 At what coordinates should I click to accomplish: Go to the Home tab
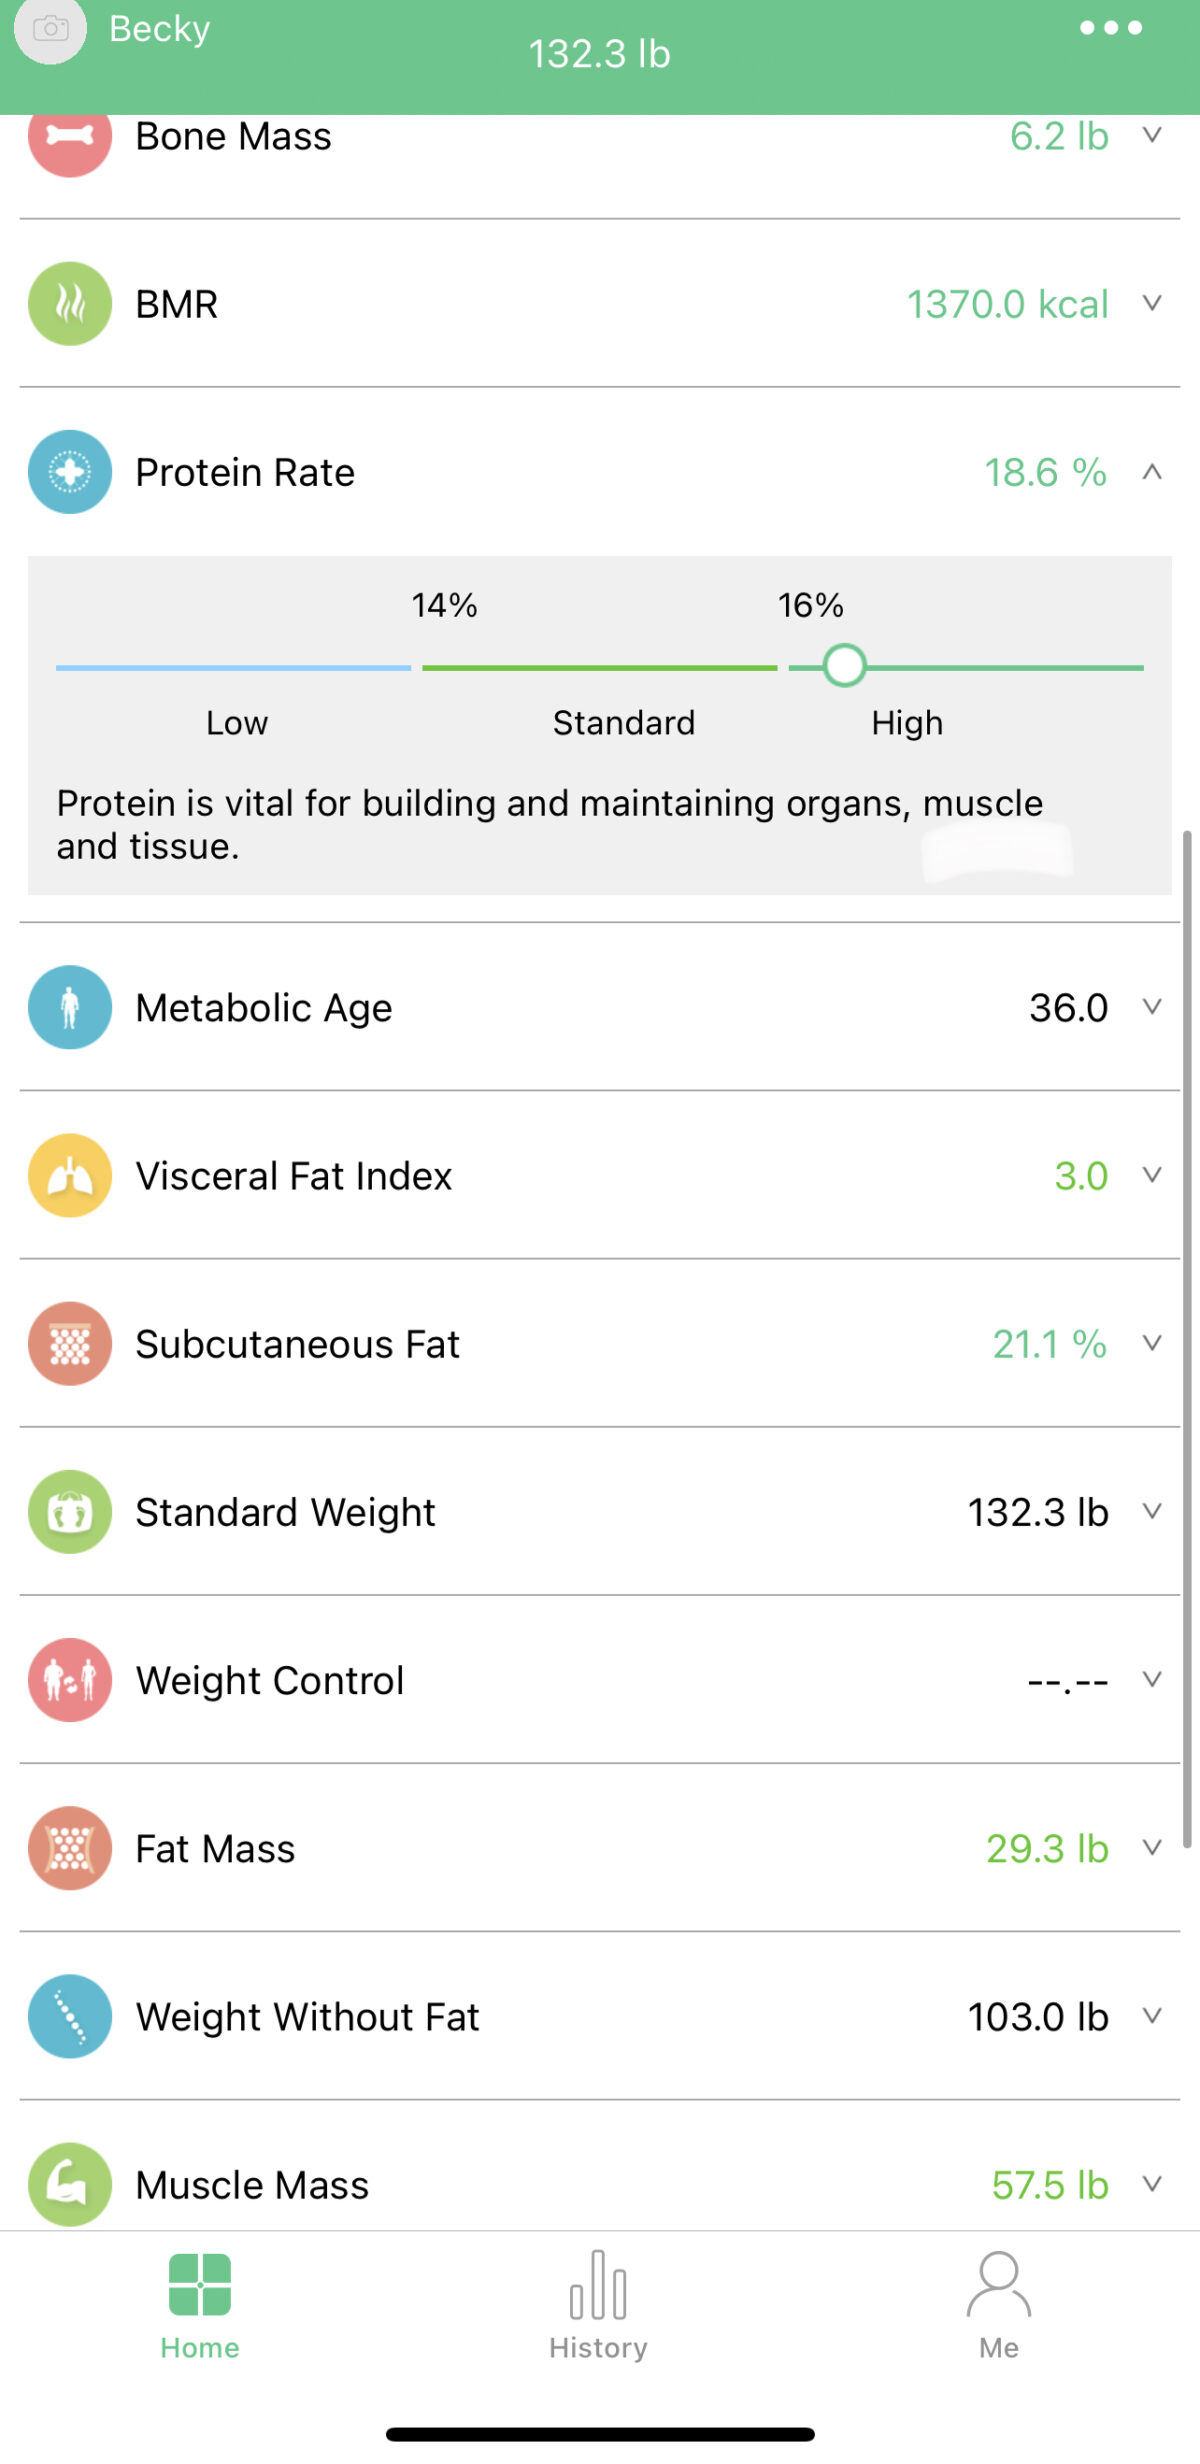[200, 2305]
